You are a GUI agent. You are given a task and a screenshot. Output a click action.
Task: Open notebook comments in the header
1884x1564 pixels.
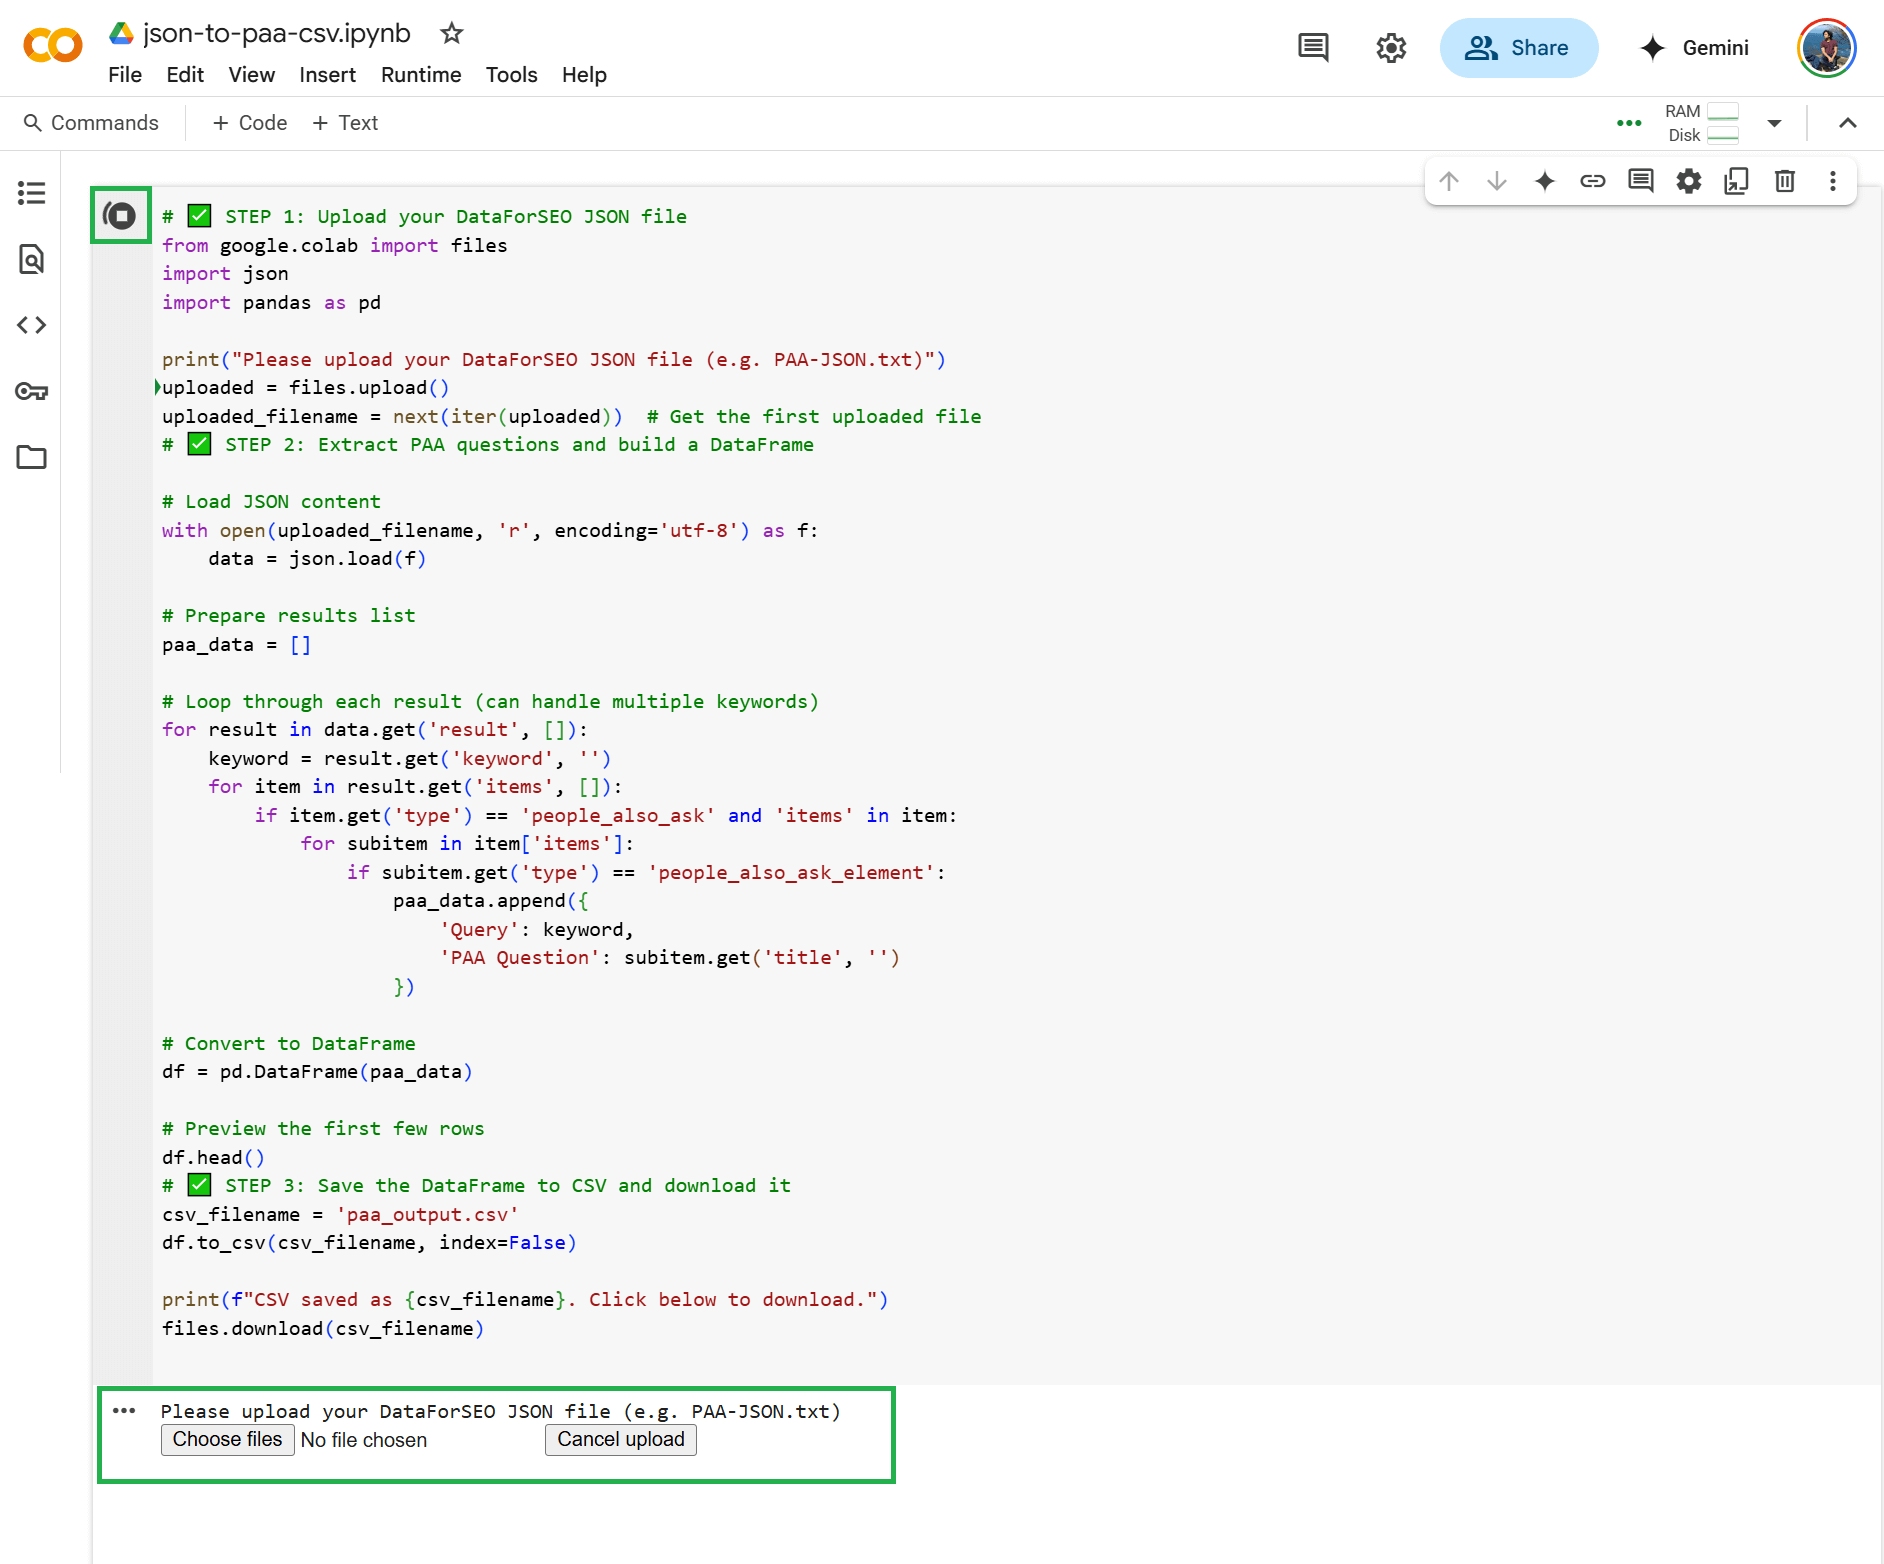click(1313, 48)
